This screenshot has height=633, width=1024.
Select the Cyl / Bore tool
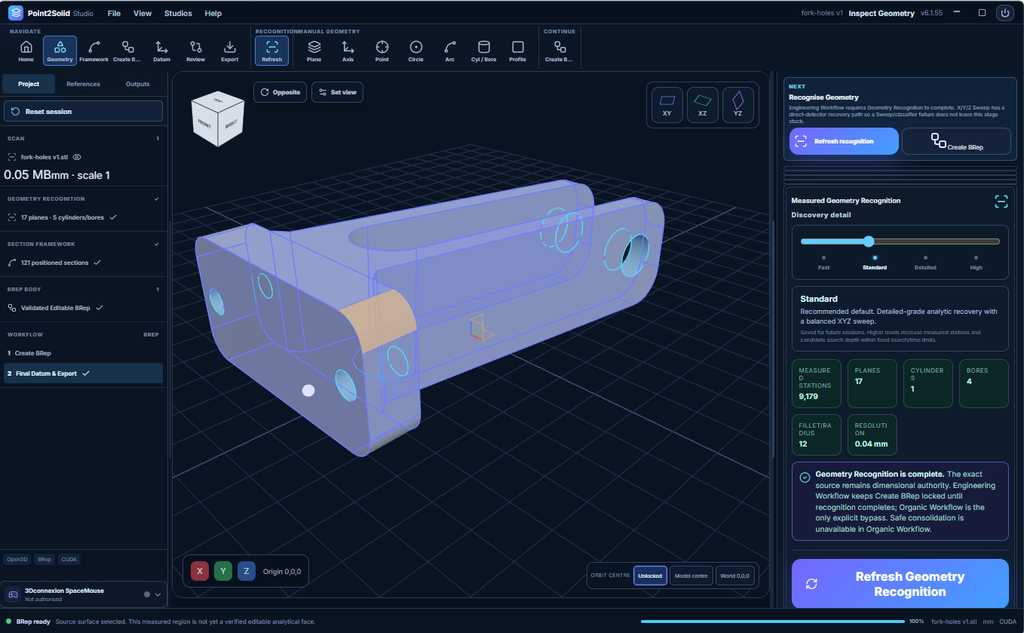tap(484, 51)
